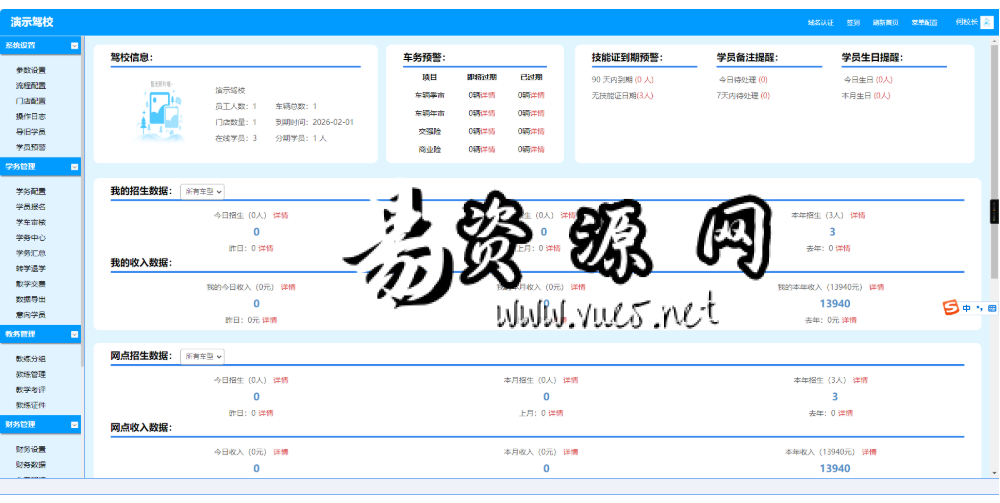This screenshot has width=1000, height=503.
Task: Open vehicle type dropdown in 网点招生数据
Action: [x=202, y=356]
